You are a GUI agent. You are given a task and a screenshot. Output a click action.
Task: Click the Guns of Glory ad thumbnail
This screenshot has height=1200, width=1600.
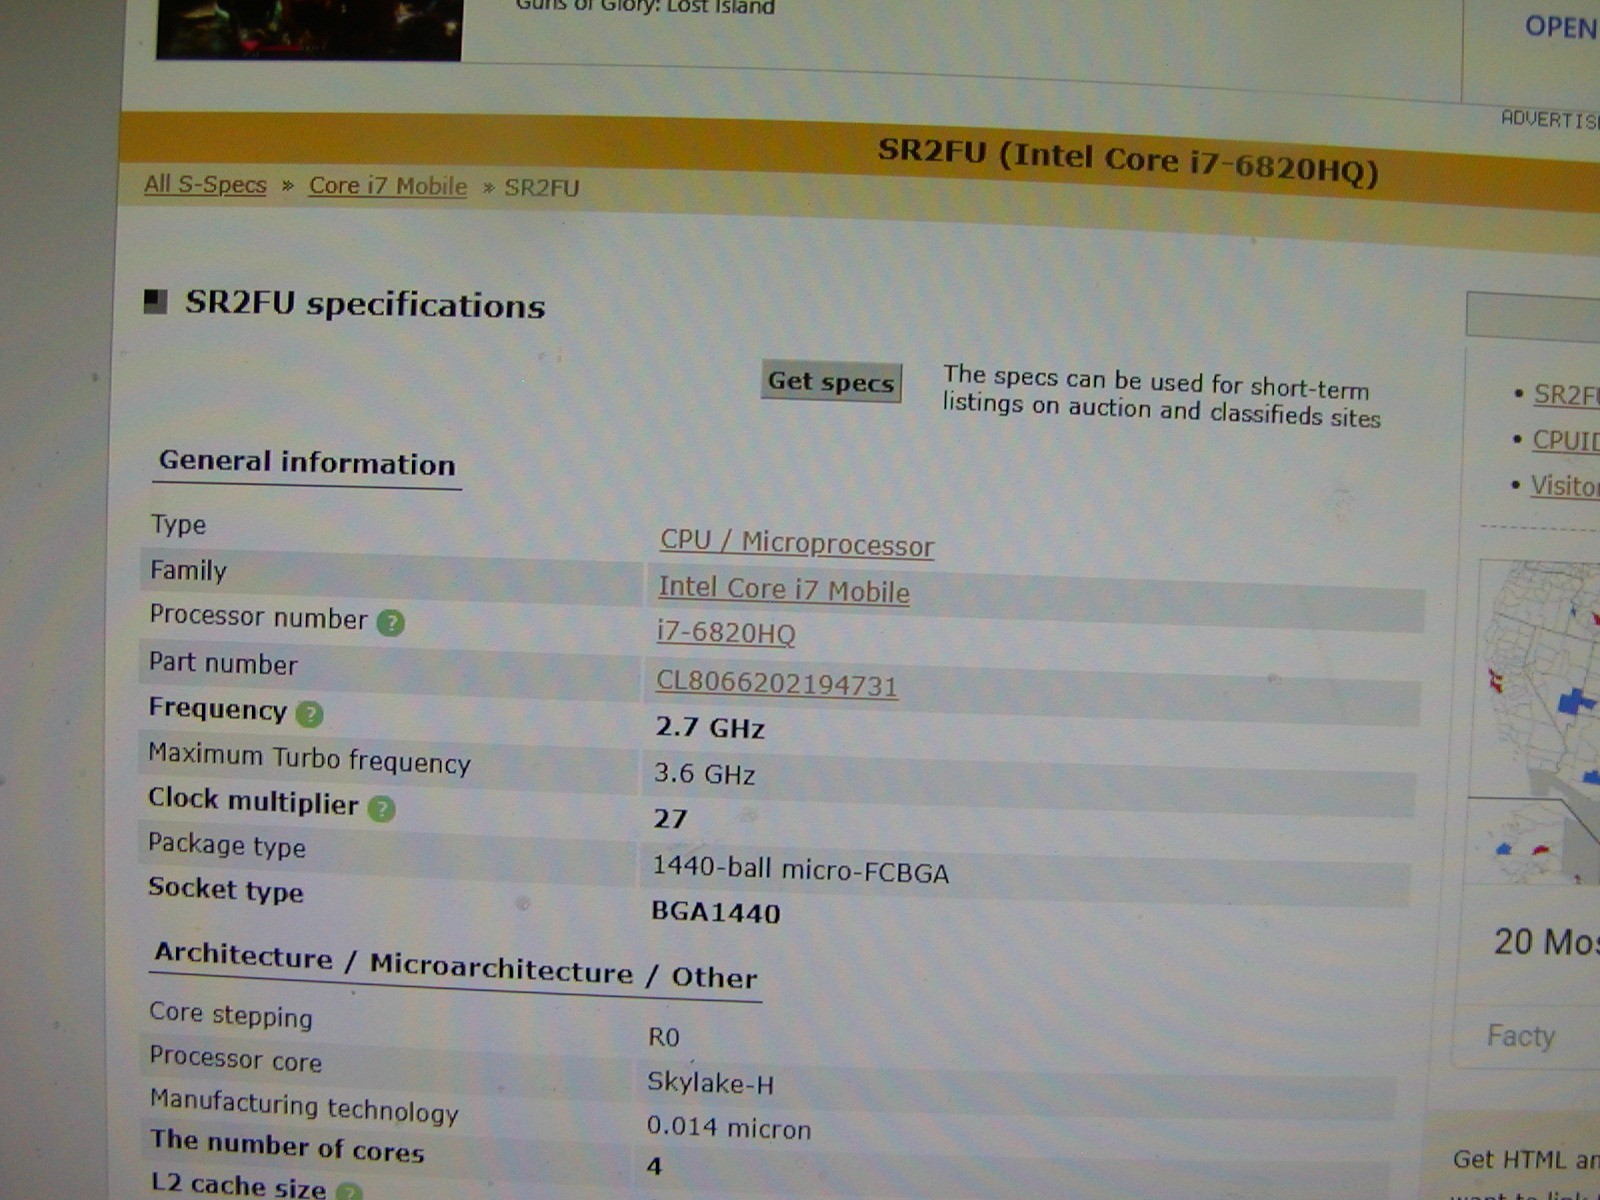(x=309, y=29)
